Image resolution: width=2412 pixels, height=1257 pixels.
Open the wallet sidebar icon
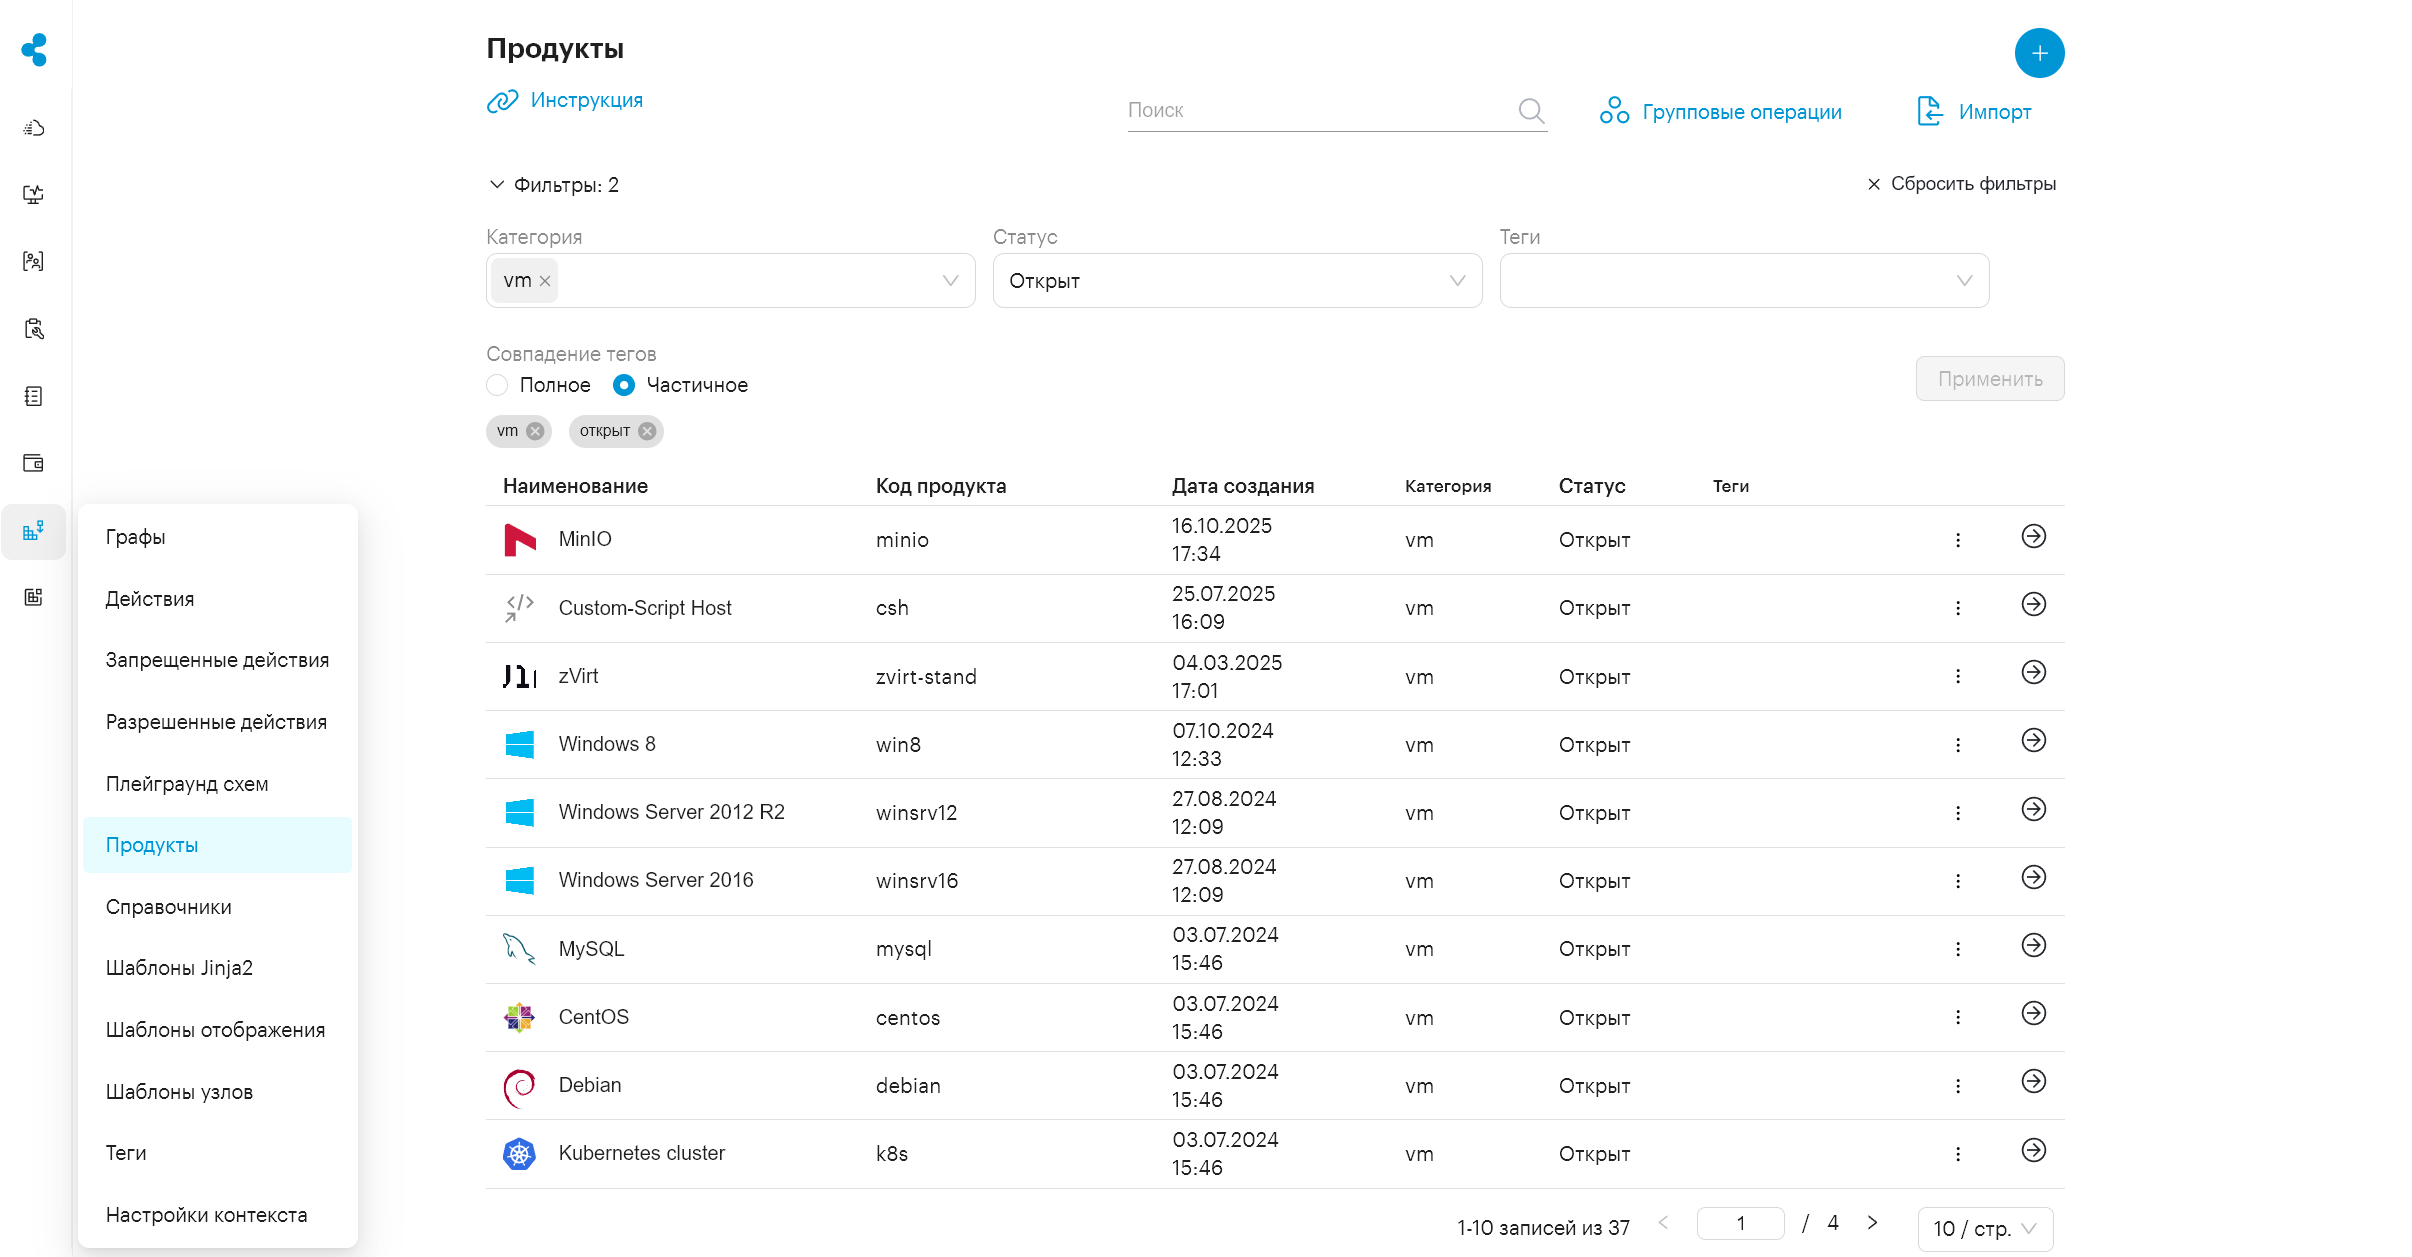34,463
